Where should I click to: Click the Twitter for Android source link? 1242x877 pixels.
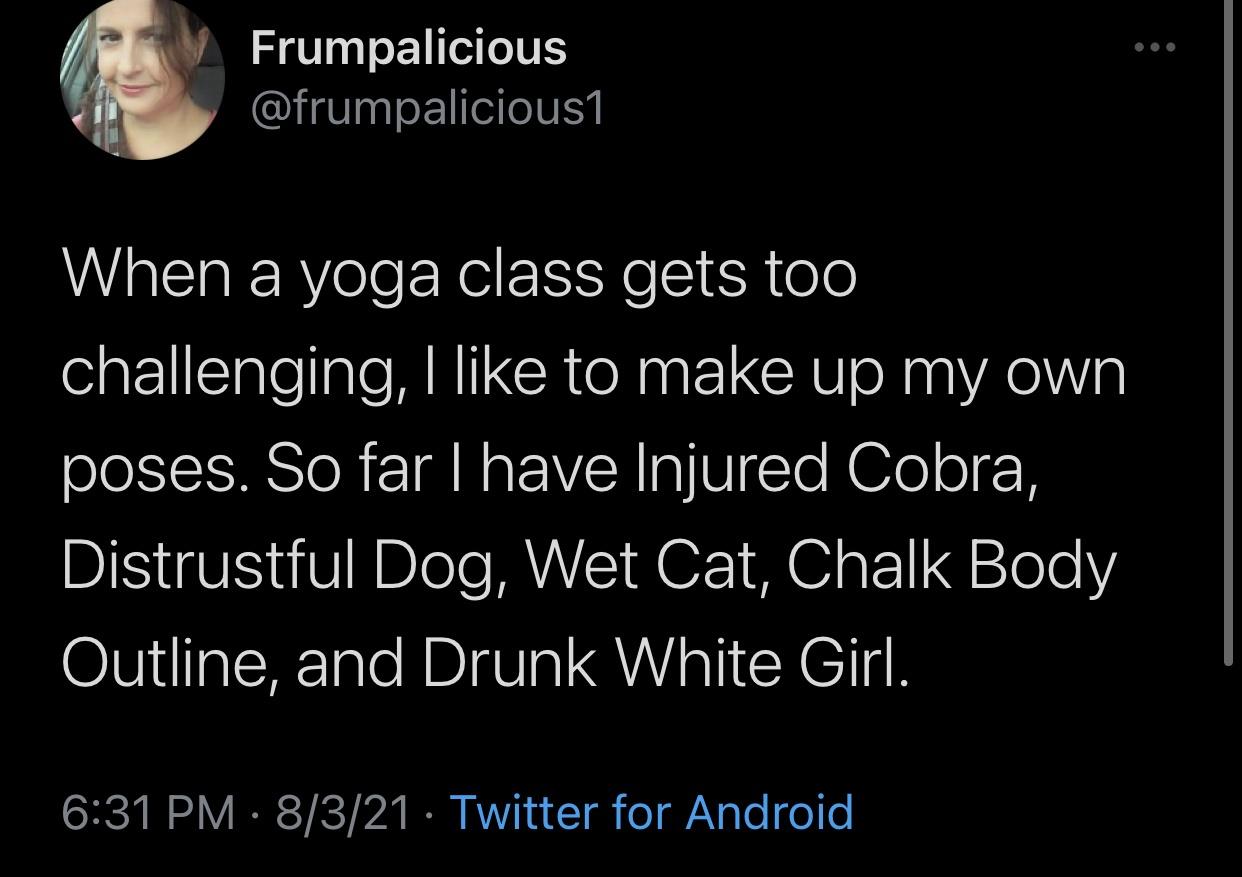(652, 811)
